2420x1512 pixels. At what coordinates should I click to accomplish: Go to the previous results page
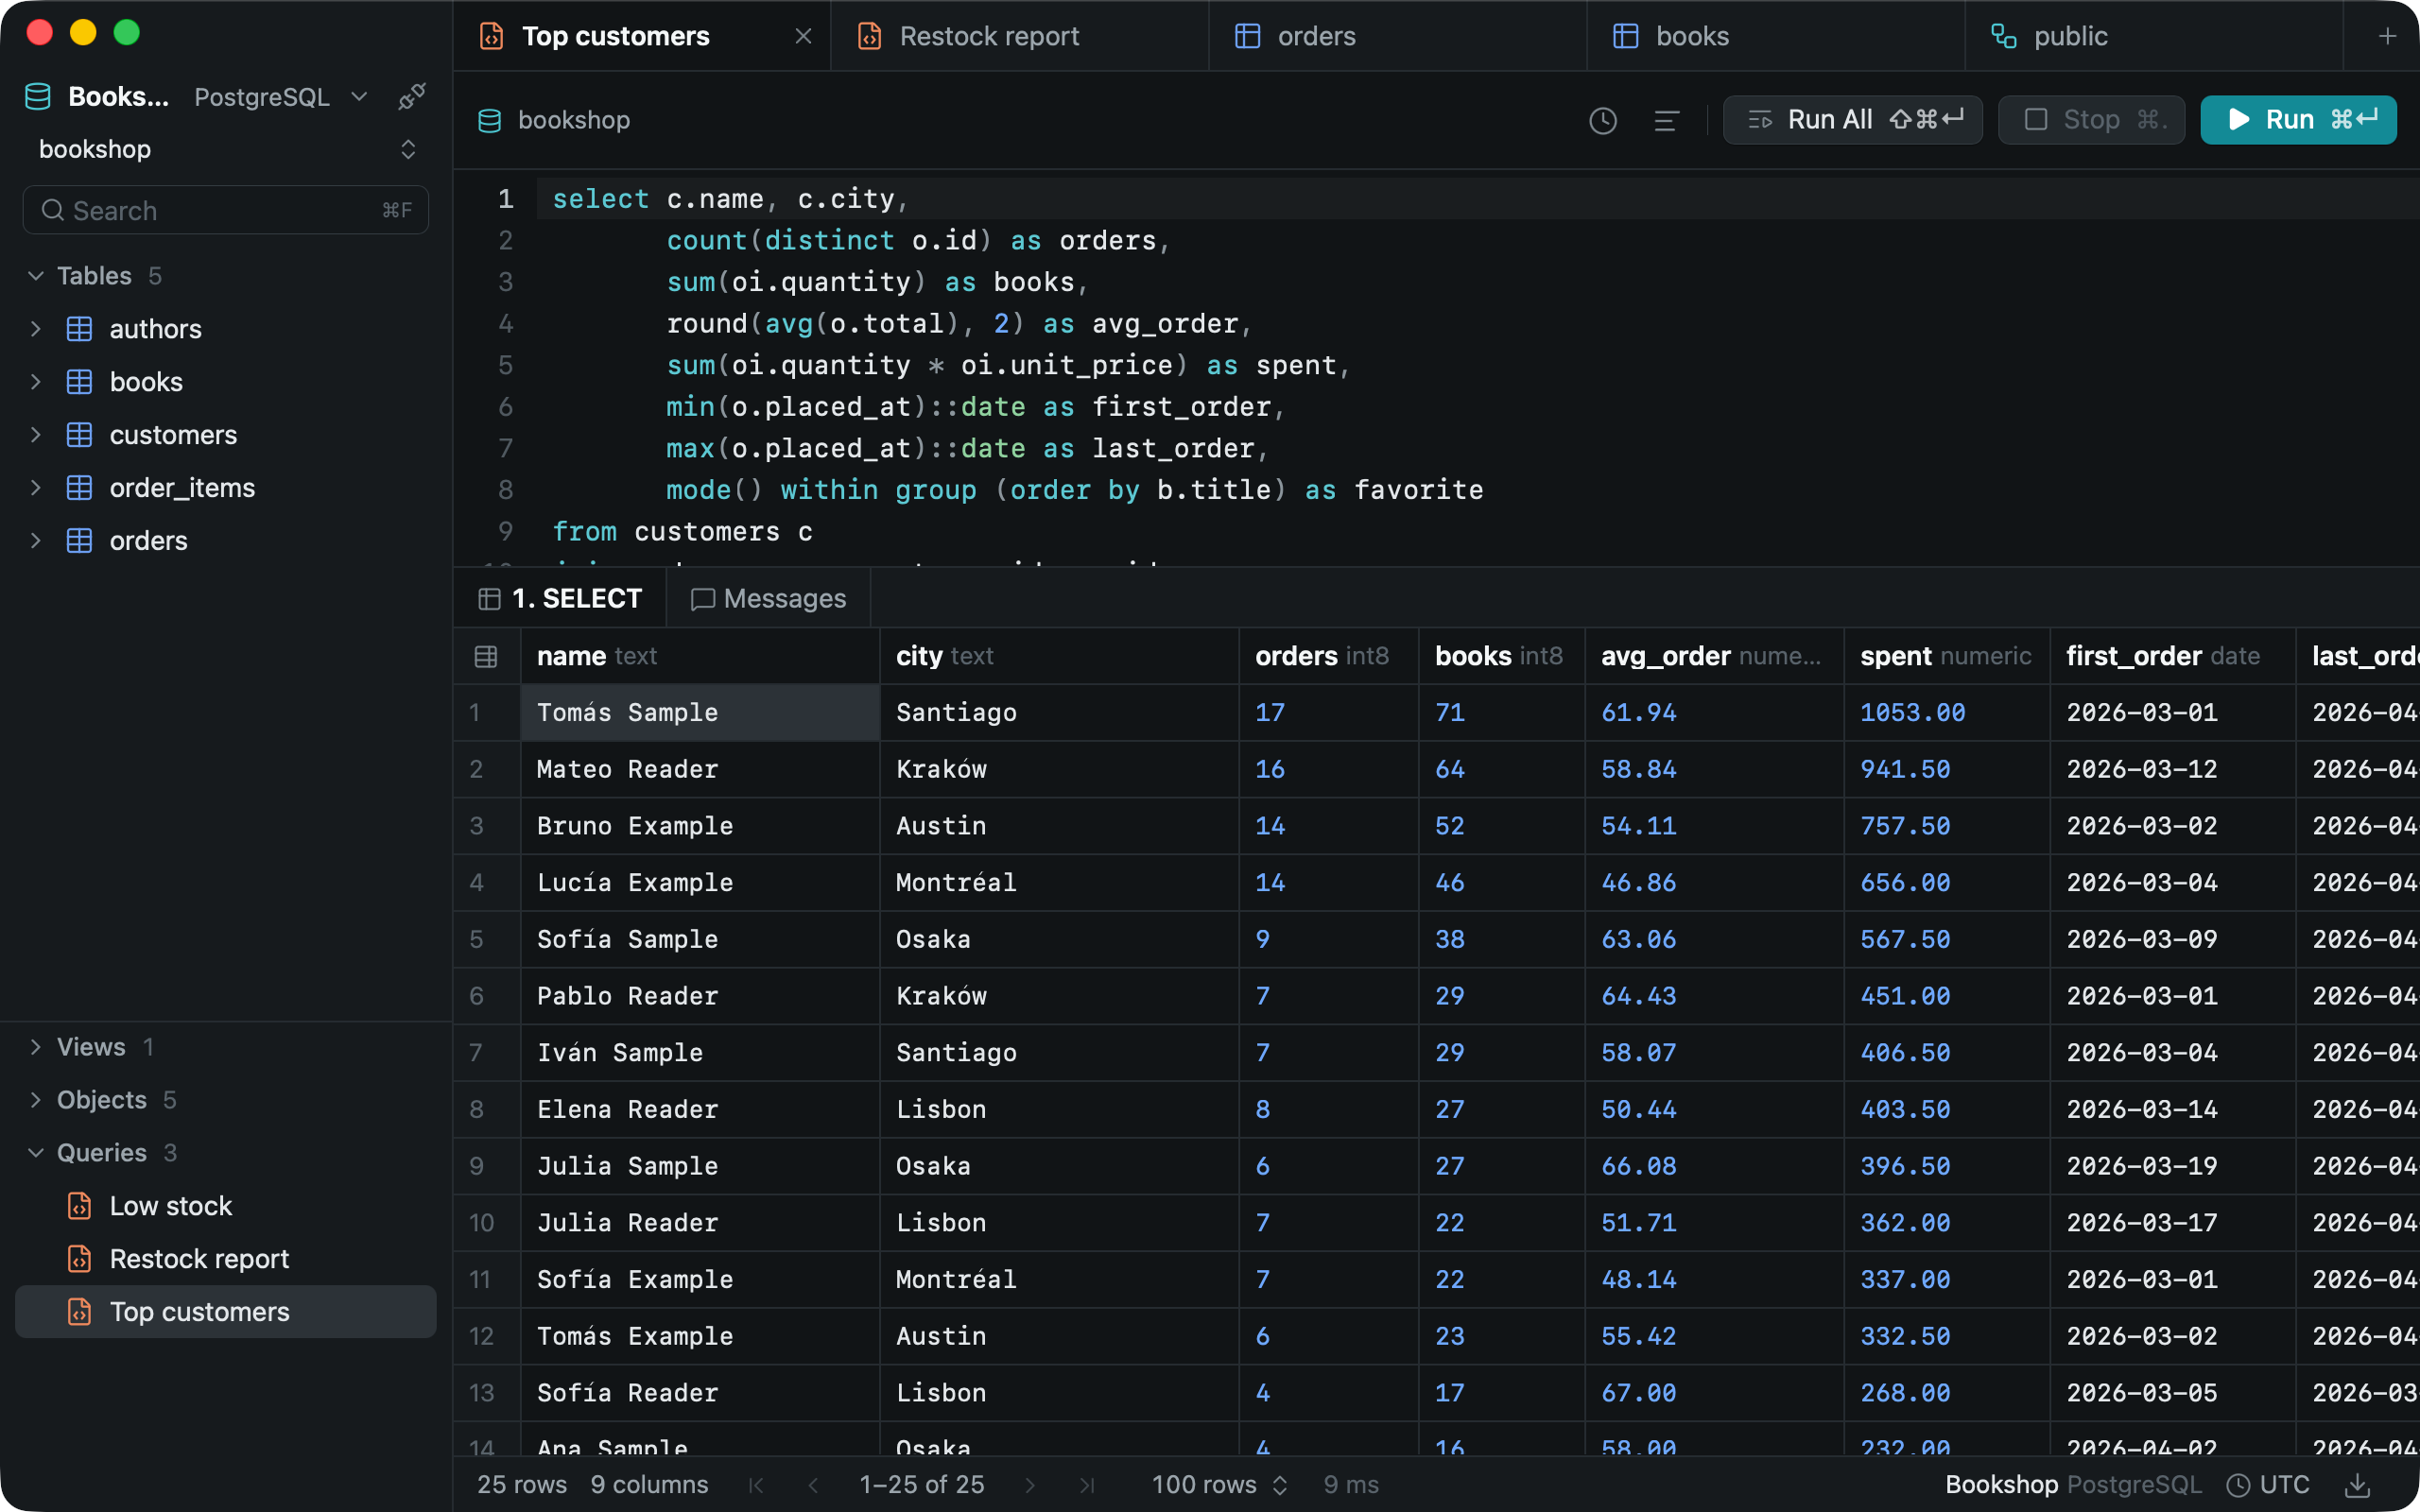click(x=813, y=1485)
